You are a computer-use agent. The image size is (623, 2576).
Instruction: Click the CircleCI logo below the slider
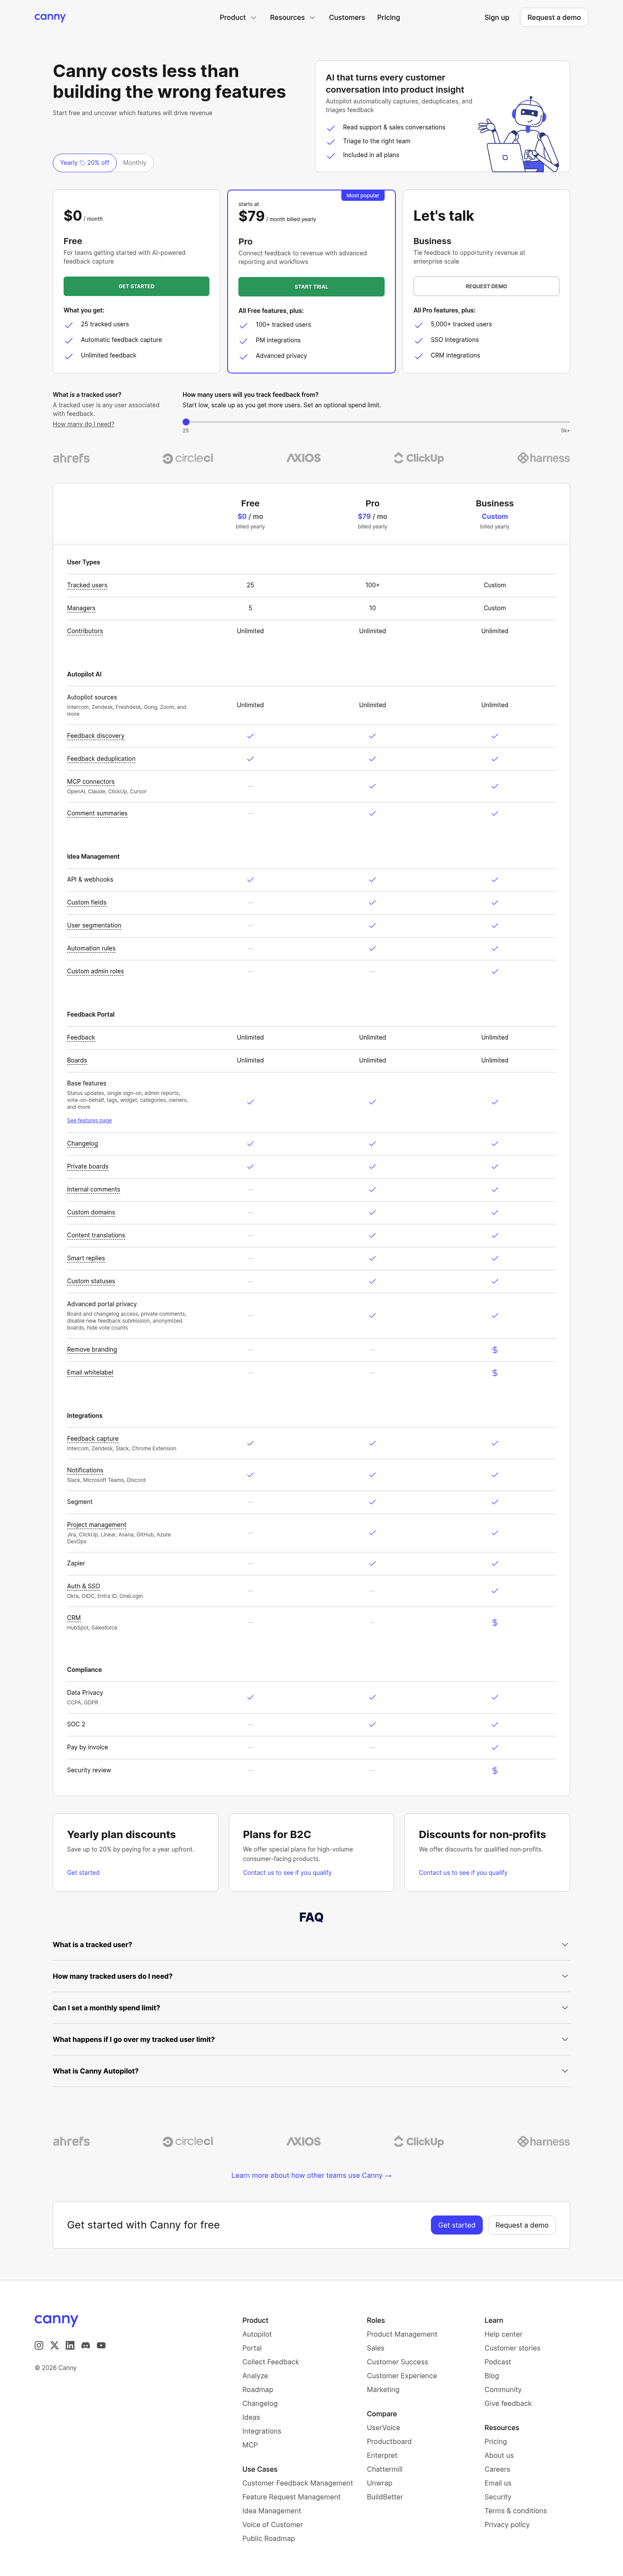point(188,458)
